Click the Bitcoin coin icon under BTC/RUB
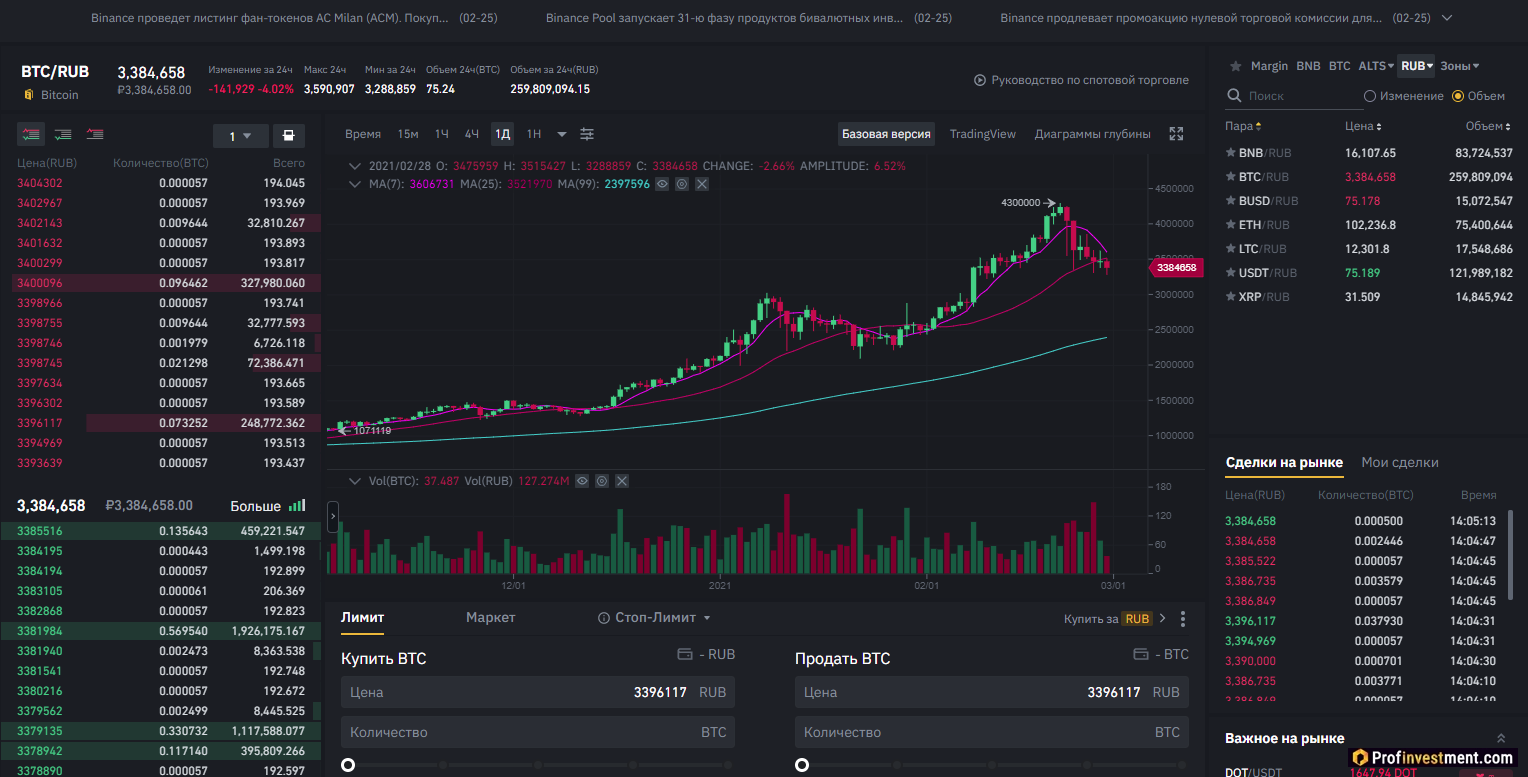The image size is (1528, 777). pyautogui.click(x=29, y=95)
